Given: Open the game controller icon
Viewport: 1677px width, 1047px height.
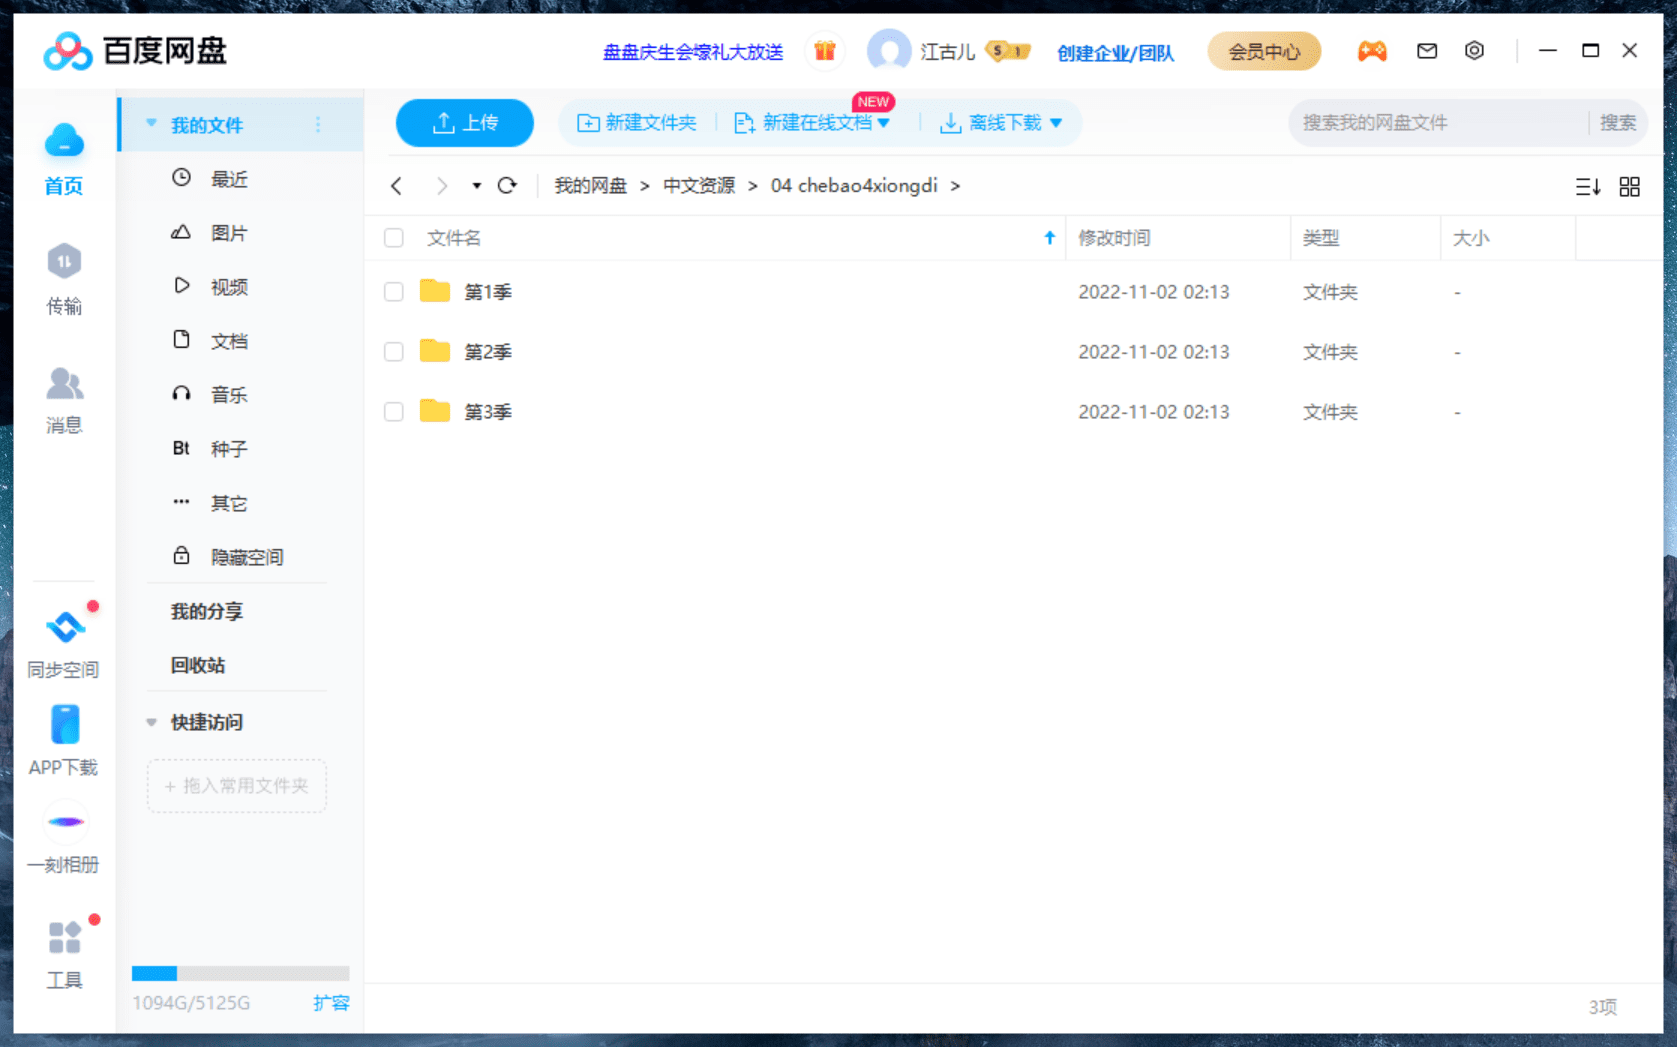Looking at the screenshot, I should [1372, 51].
